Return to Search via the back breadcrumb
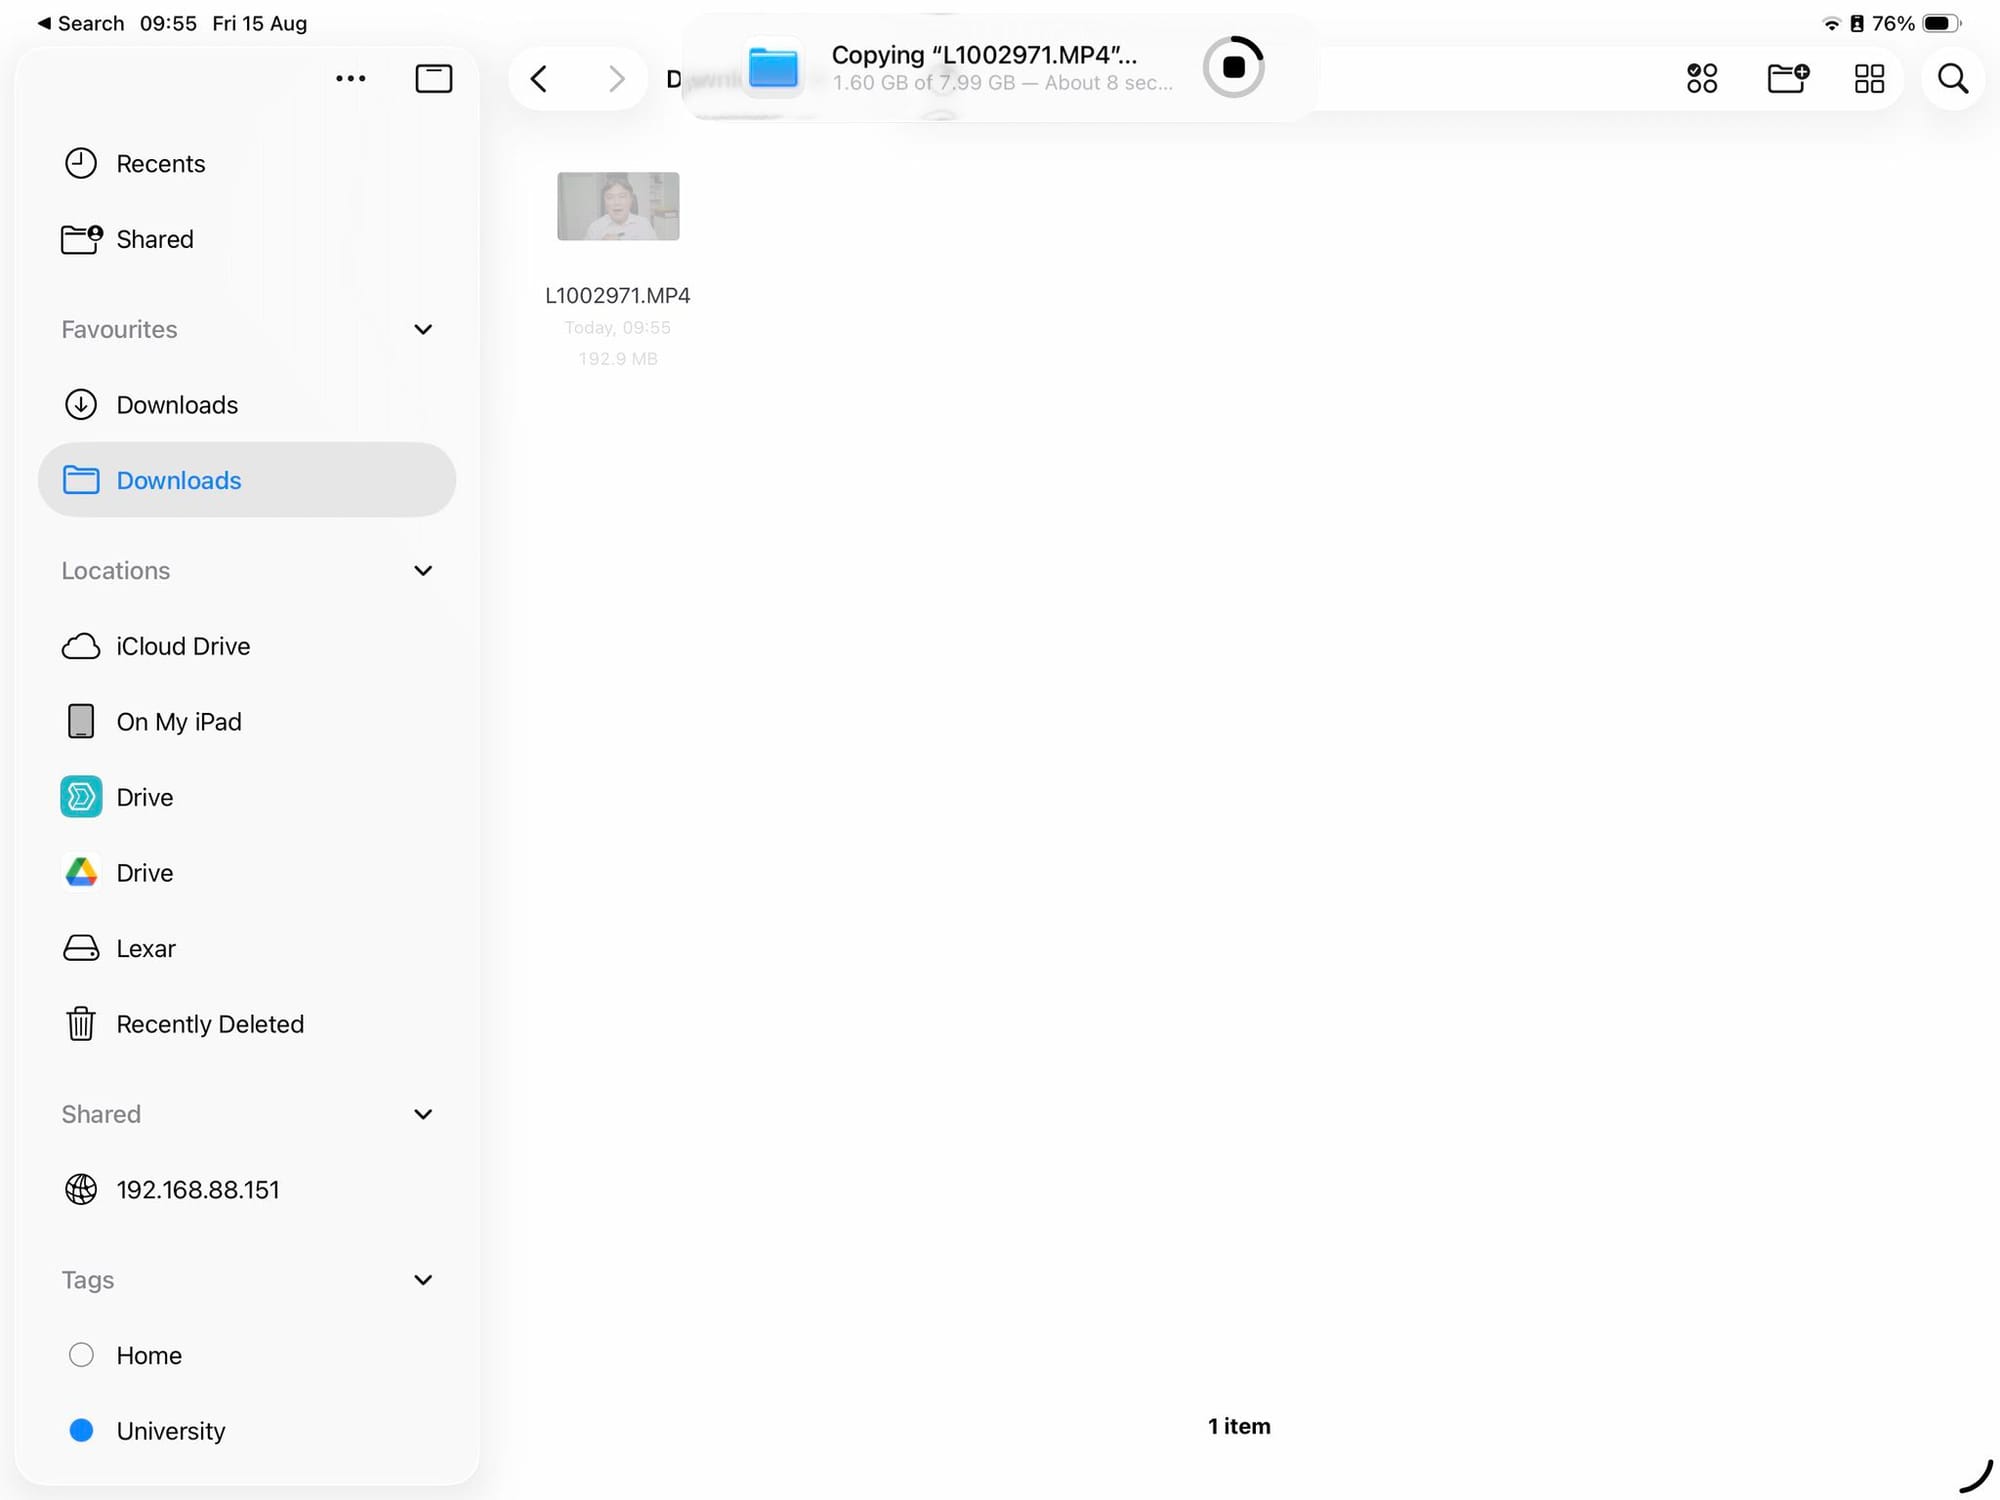The image size is (2000, 1500). point(81,23)
